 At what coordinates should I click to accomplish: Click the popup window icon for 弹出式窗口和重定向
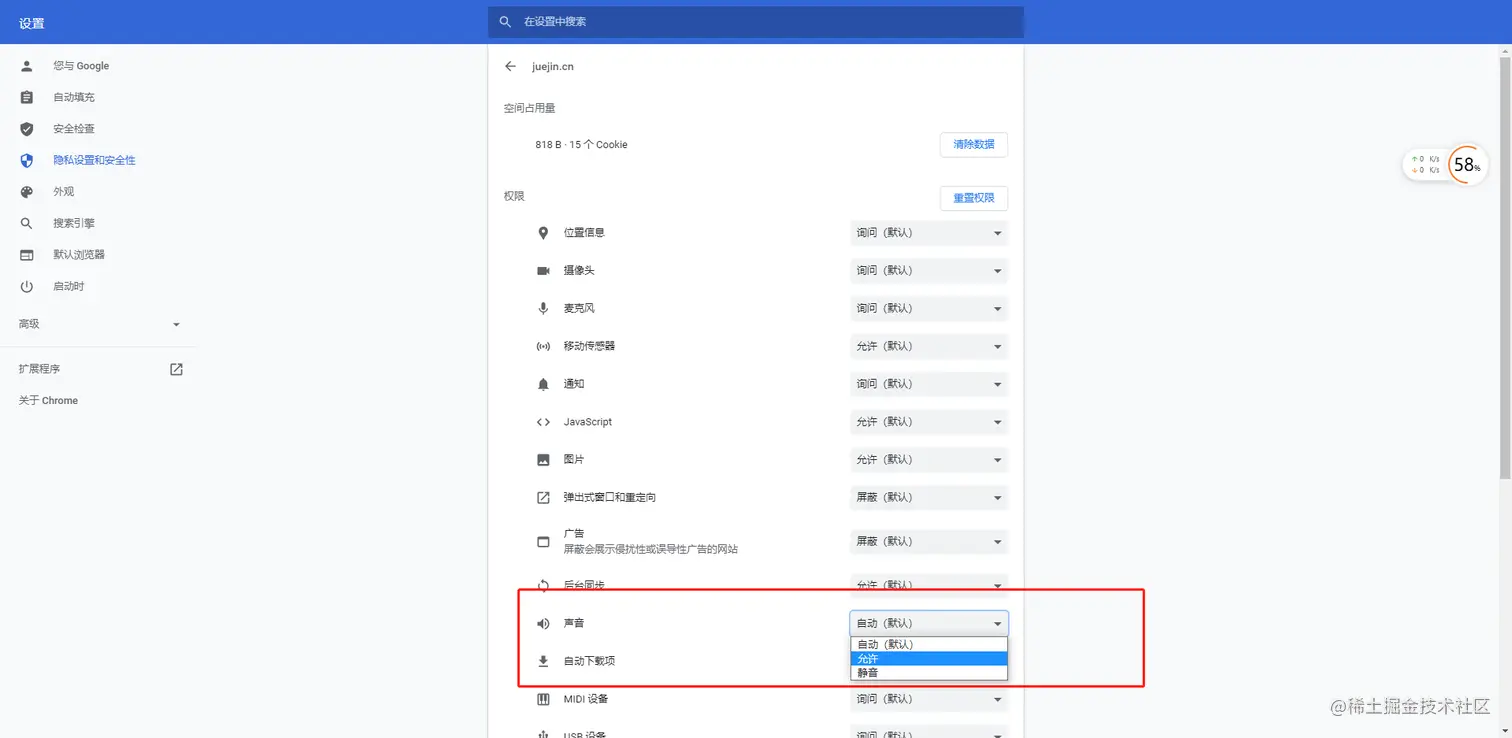click(x=543, y=497)
